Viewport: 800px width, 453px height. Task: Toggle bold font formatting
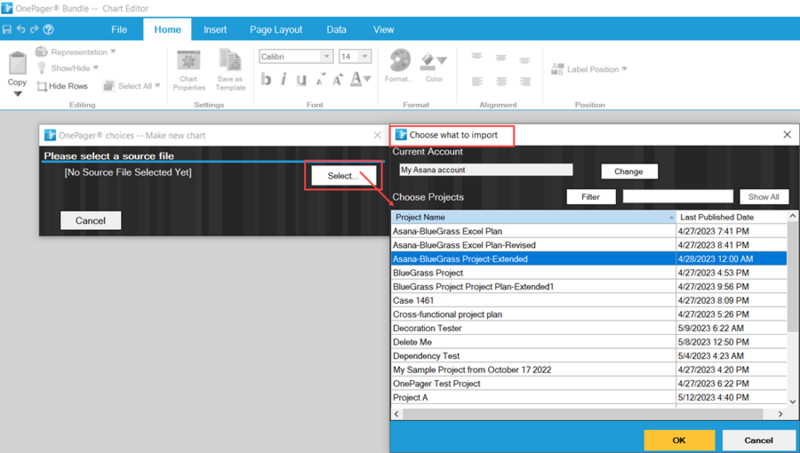266,80
